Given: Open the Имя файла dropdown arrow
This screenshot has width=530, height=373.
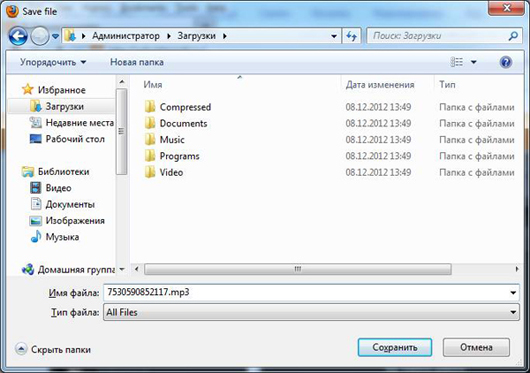Looking at the screenshot, I should [x=513, y=293].
